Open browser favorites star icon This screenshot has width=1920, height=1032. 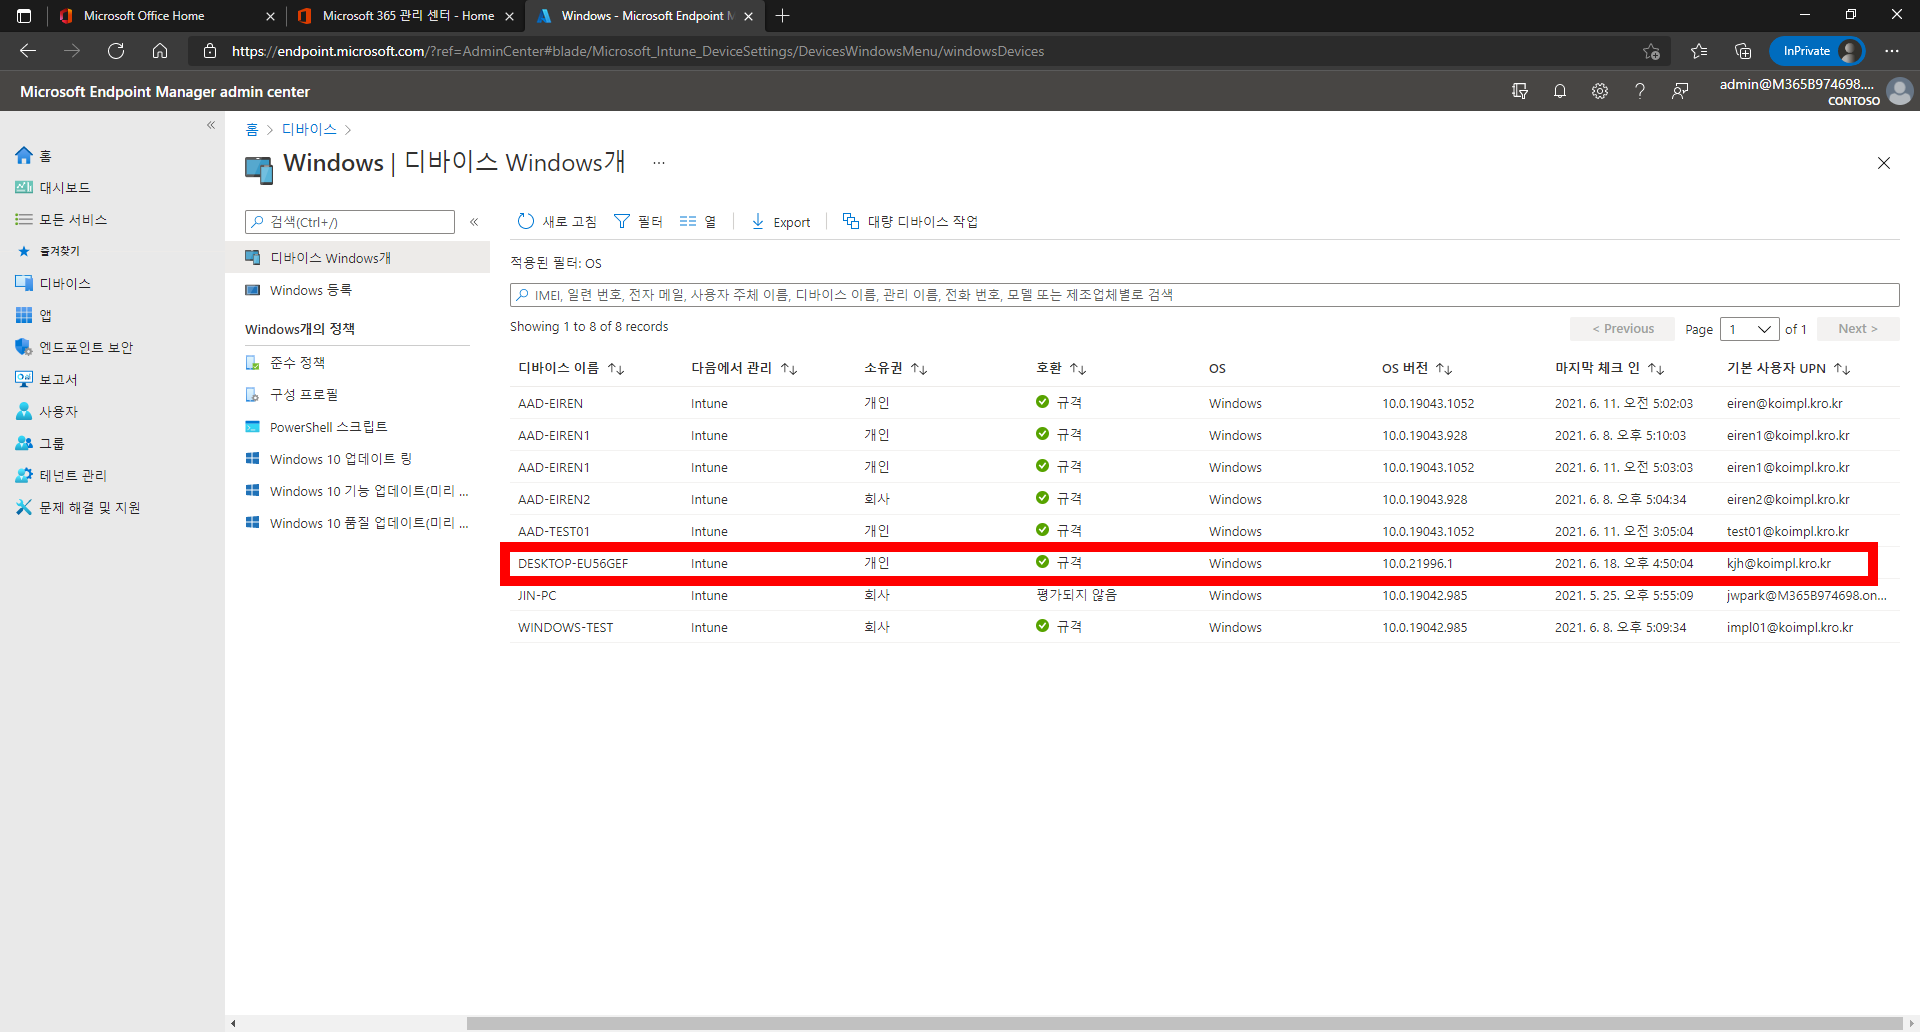[1698, 51]
